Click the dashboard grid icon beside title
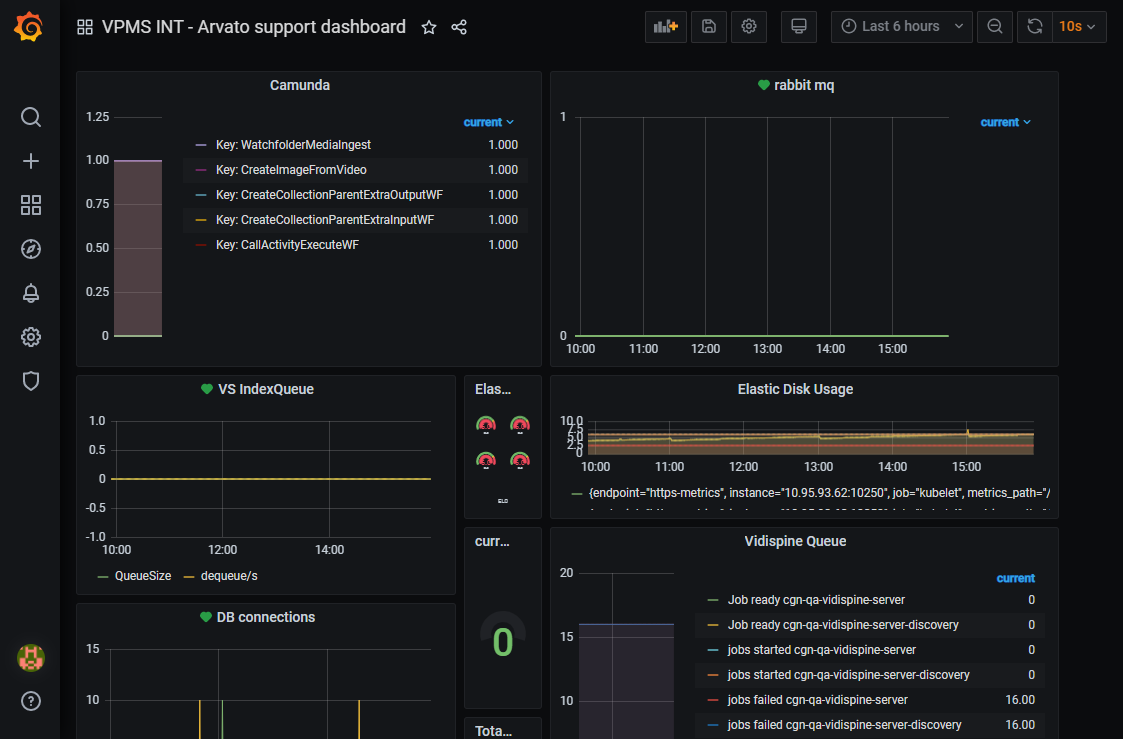Image resolution: width=1123 pixels, height=739 pixels. coord(85,27)
